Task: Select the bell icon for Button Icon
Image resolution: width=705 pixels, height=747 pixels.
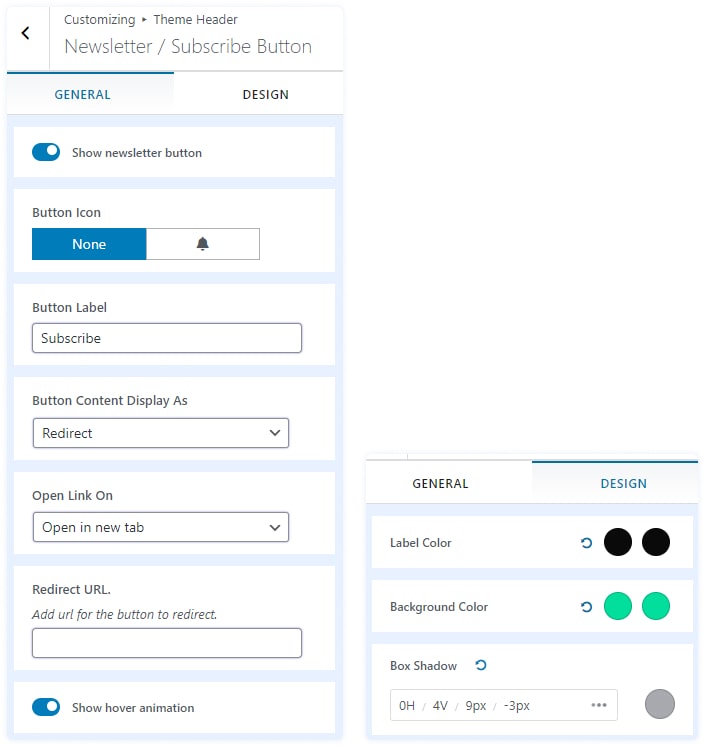Action: [203, 244]
